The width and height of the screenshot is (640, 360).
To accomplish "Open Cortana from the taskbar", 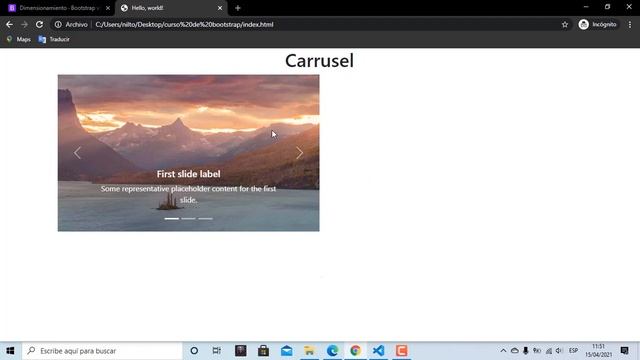I will [194, 351].
